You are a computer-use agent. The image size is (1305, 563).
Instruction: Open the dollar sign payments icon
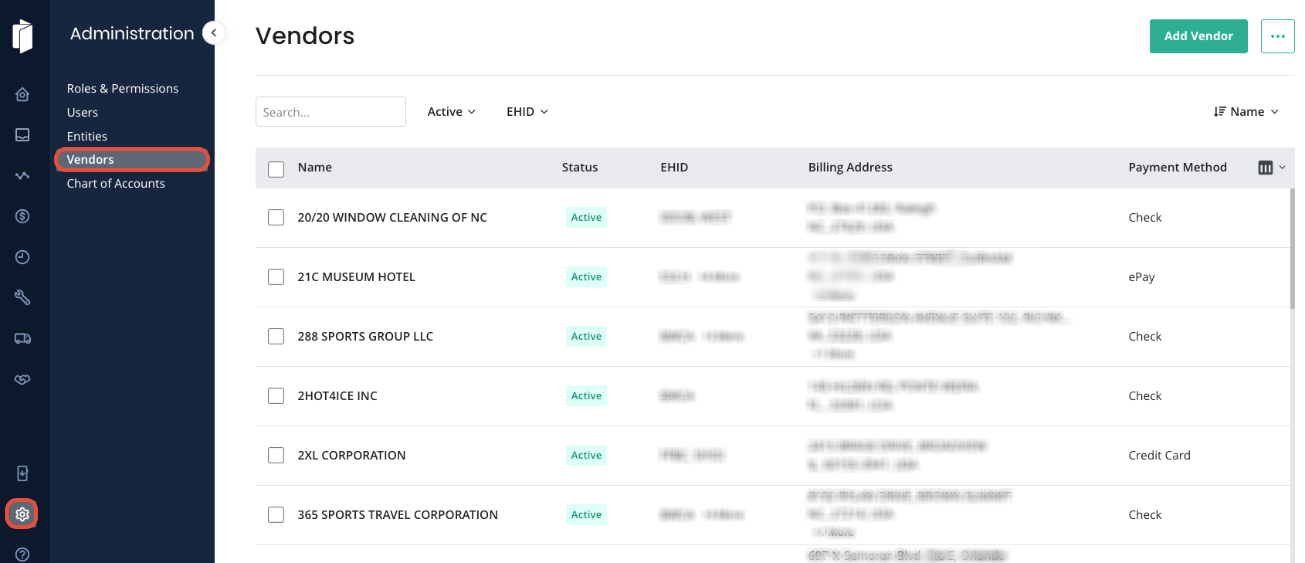22,216
